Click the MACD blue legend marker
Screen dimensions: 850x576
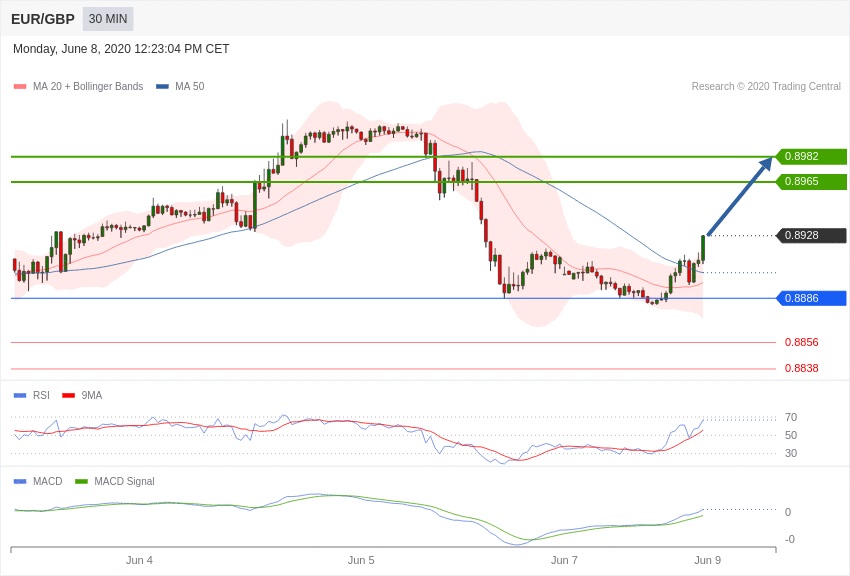click(20, 481)
